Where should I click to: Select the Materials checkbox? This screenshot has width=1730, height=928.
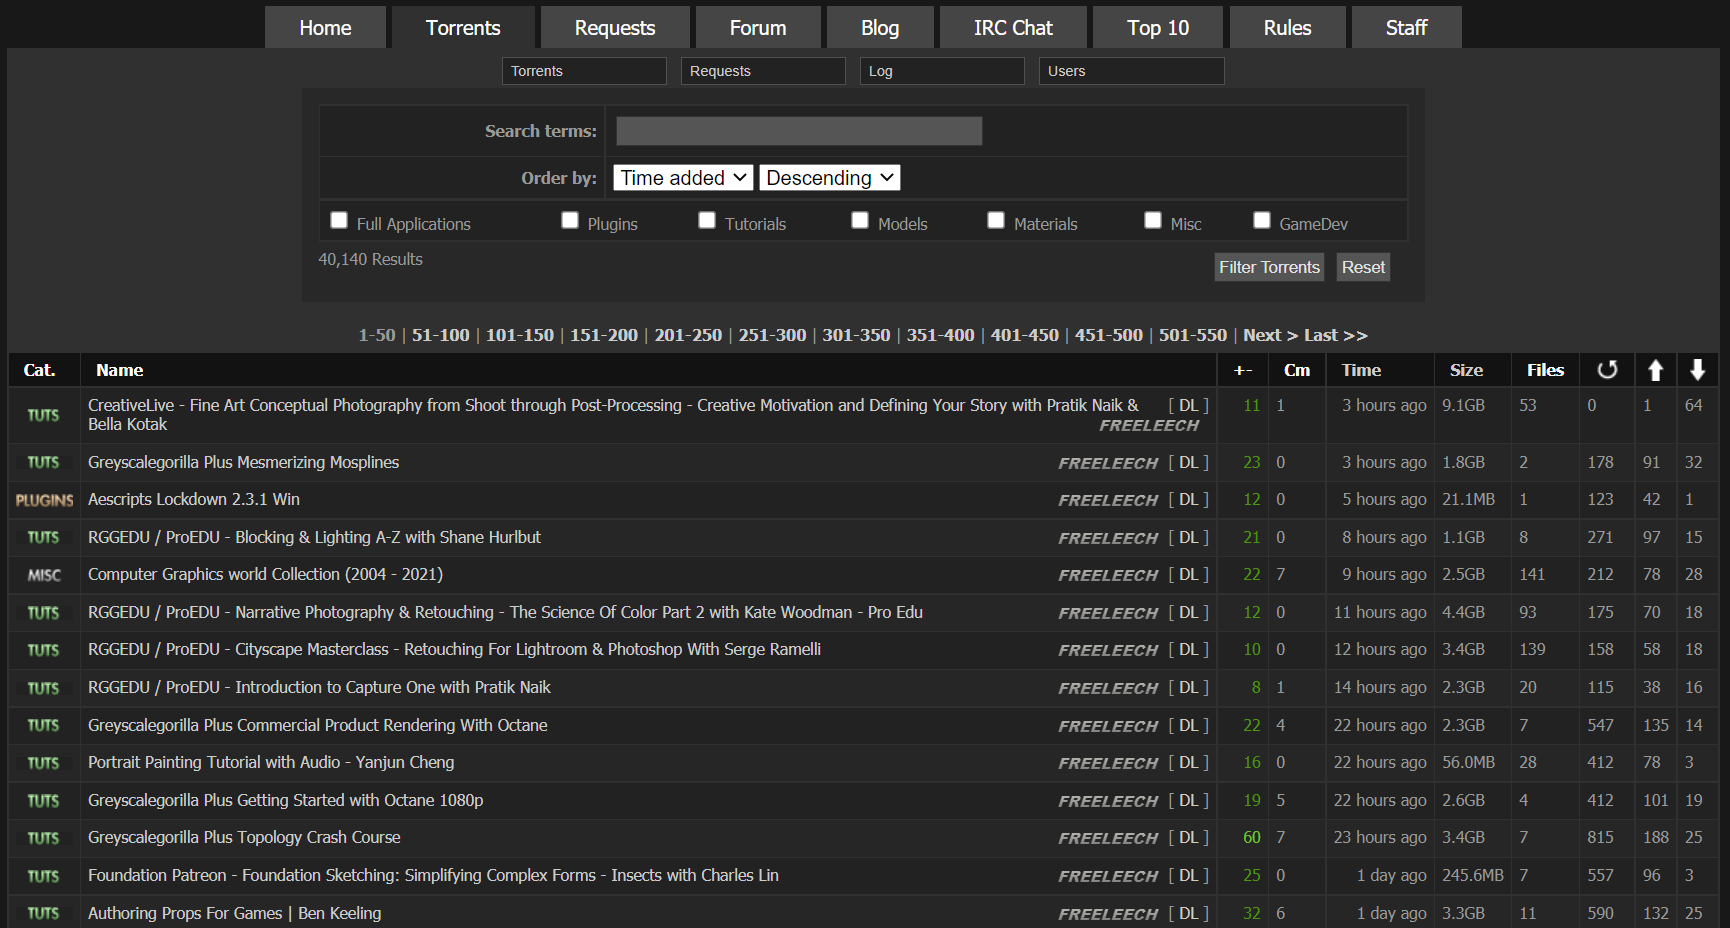click(996, 220)
